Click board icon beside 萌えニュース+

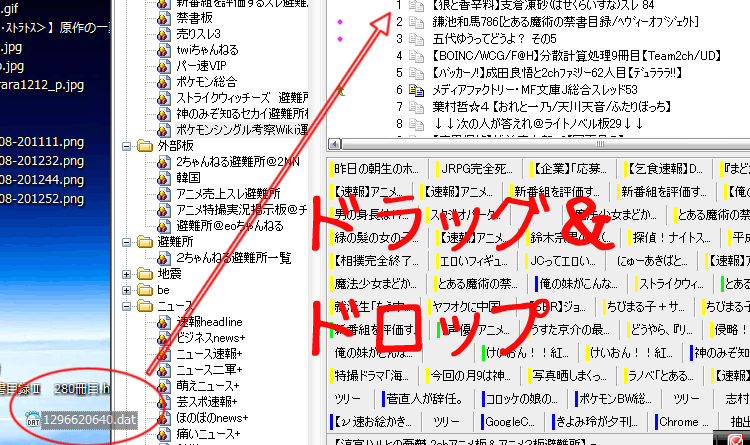[x=164, y=386]
